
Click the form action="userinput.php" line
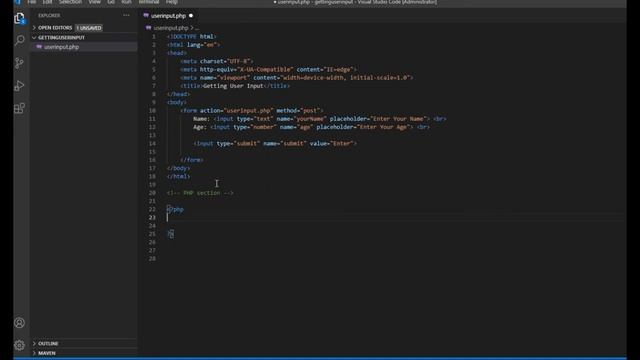pyautogui.click(x=252, y=111)
